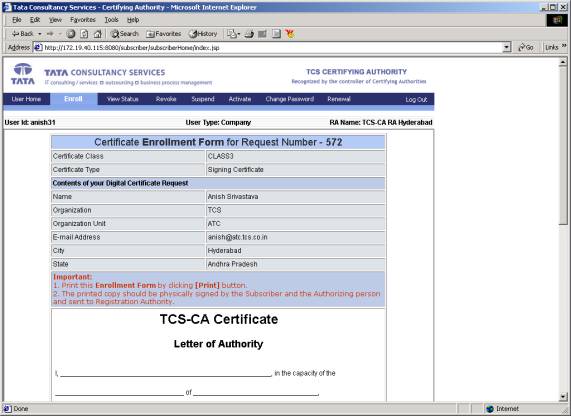Click the Signing Certificate value
The height and width of the screenshot is (416, 571).
coord(236,170)
